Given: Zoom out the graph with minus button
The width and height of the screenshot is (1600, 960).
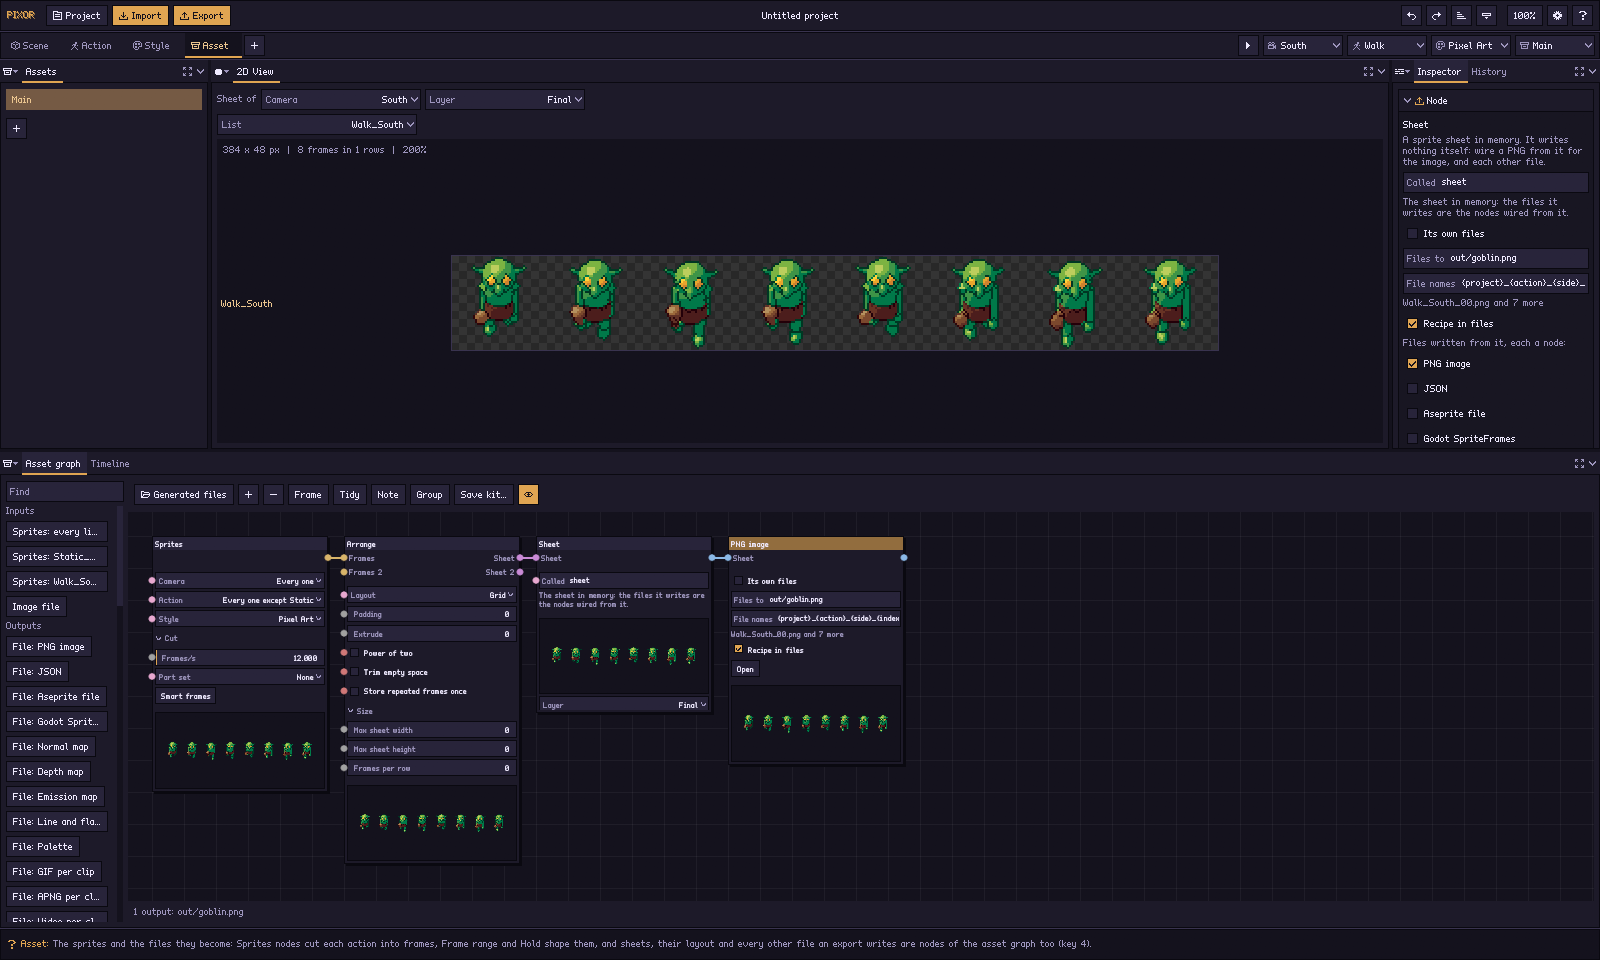Looking at the screenshot, I should [273, 495].
